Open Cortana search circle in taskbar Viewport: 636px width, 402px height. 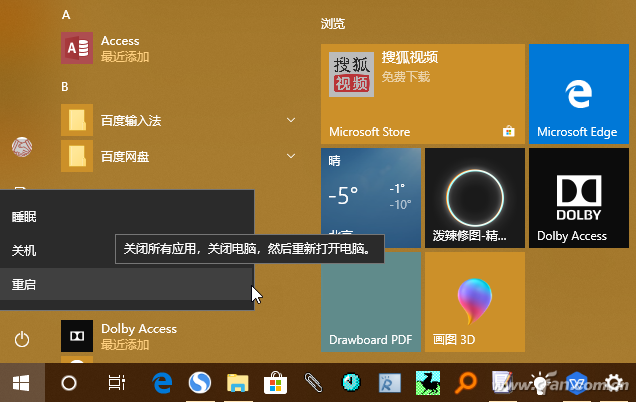(x=69, y=383)
